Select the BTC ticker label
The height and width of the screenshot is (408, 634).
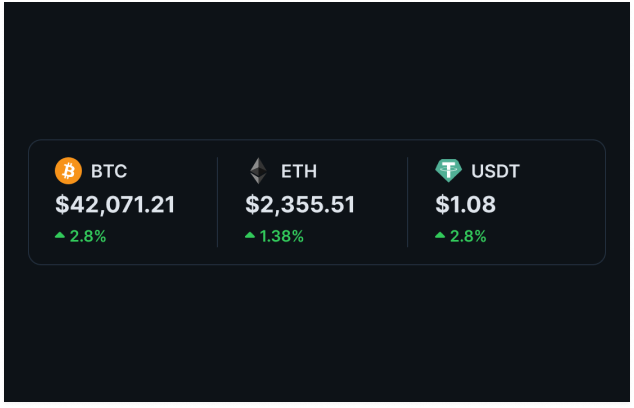[x=109, y=171]
